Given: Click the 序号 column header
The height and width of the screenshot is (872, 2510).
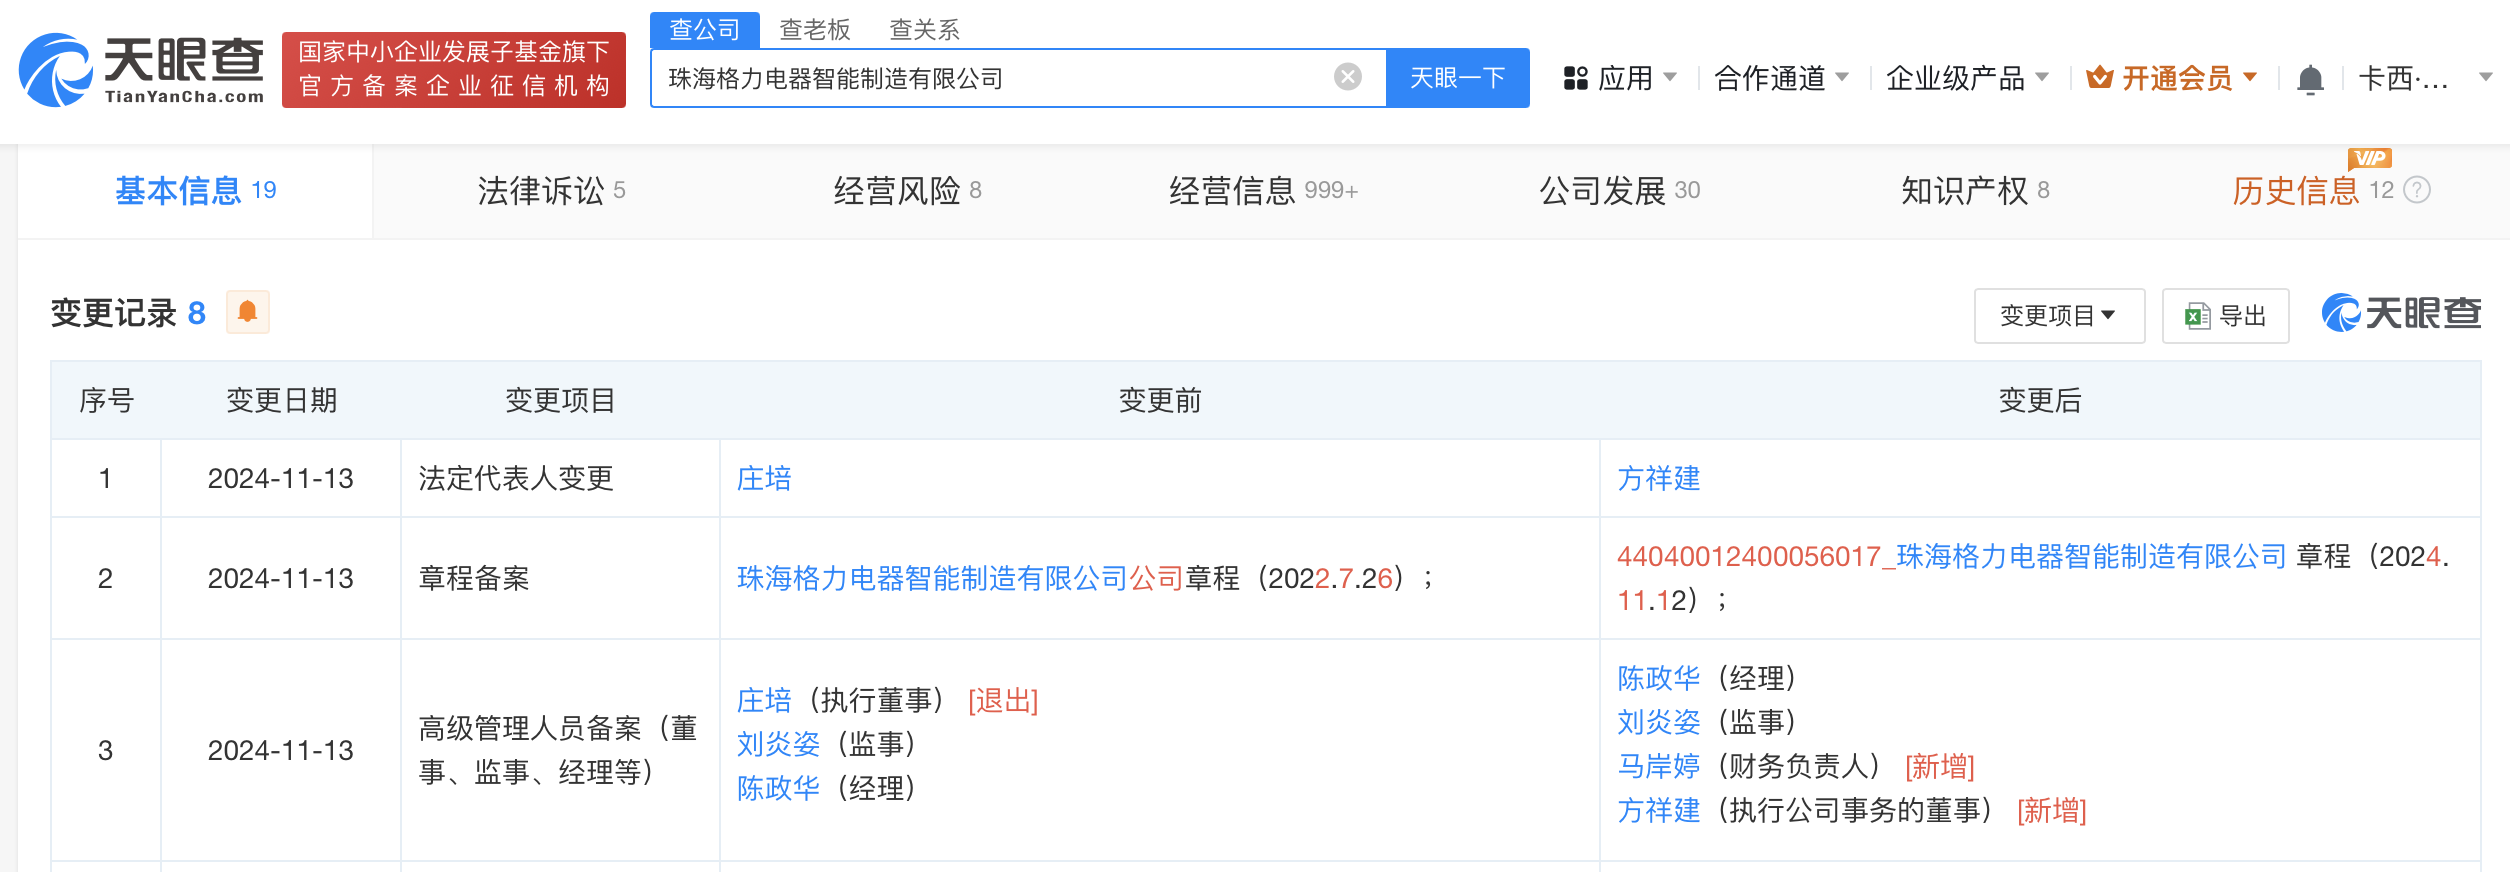Looking at the screenshot, I should [x=106, y=401].
